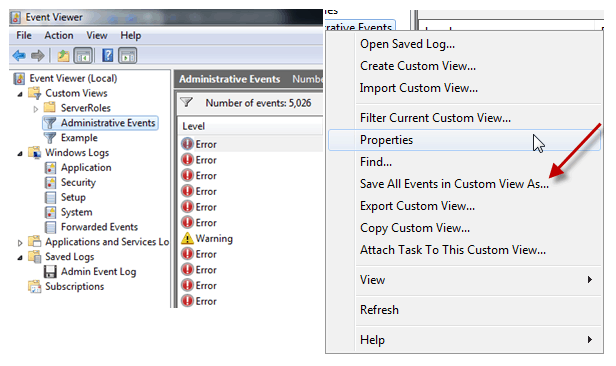Click the Number of events: 5,026 text
The height and width of the screenshot is (366, 616).
click(258, 103)
